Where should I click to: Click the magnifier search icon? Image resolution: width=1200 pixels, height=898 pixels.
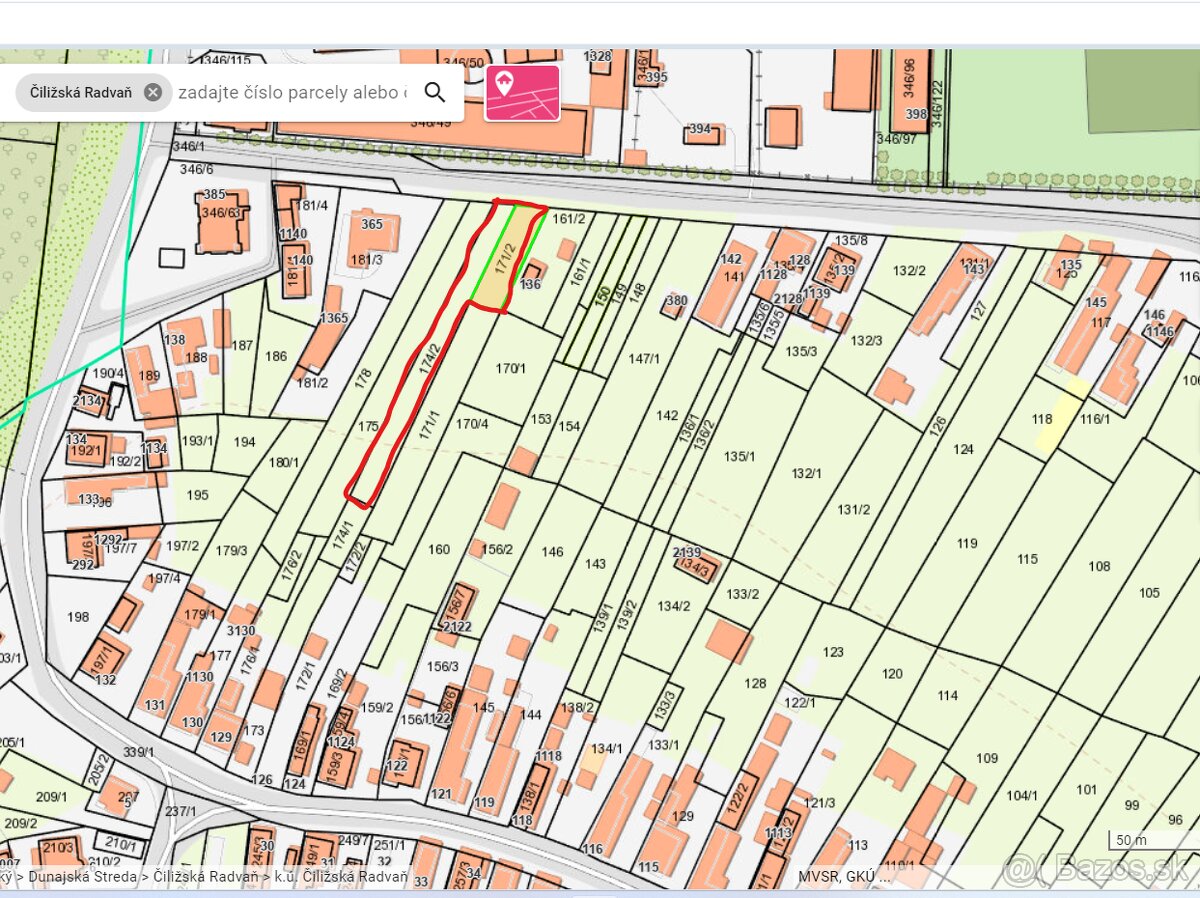435,93
